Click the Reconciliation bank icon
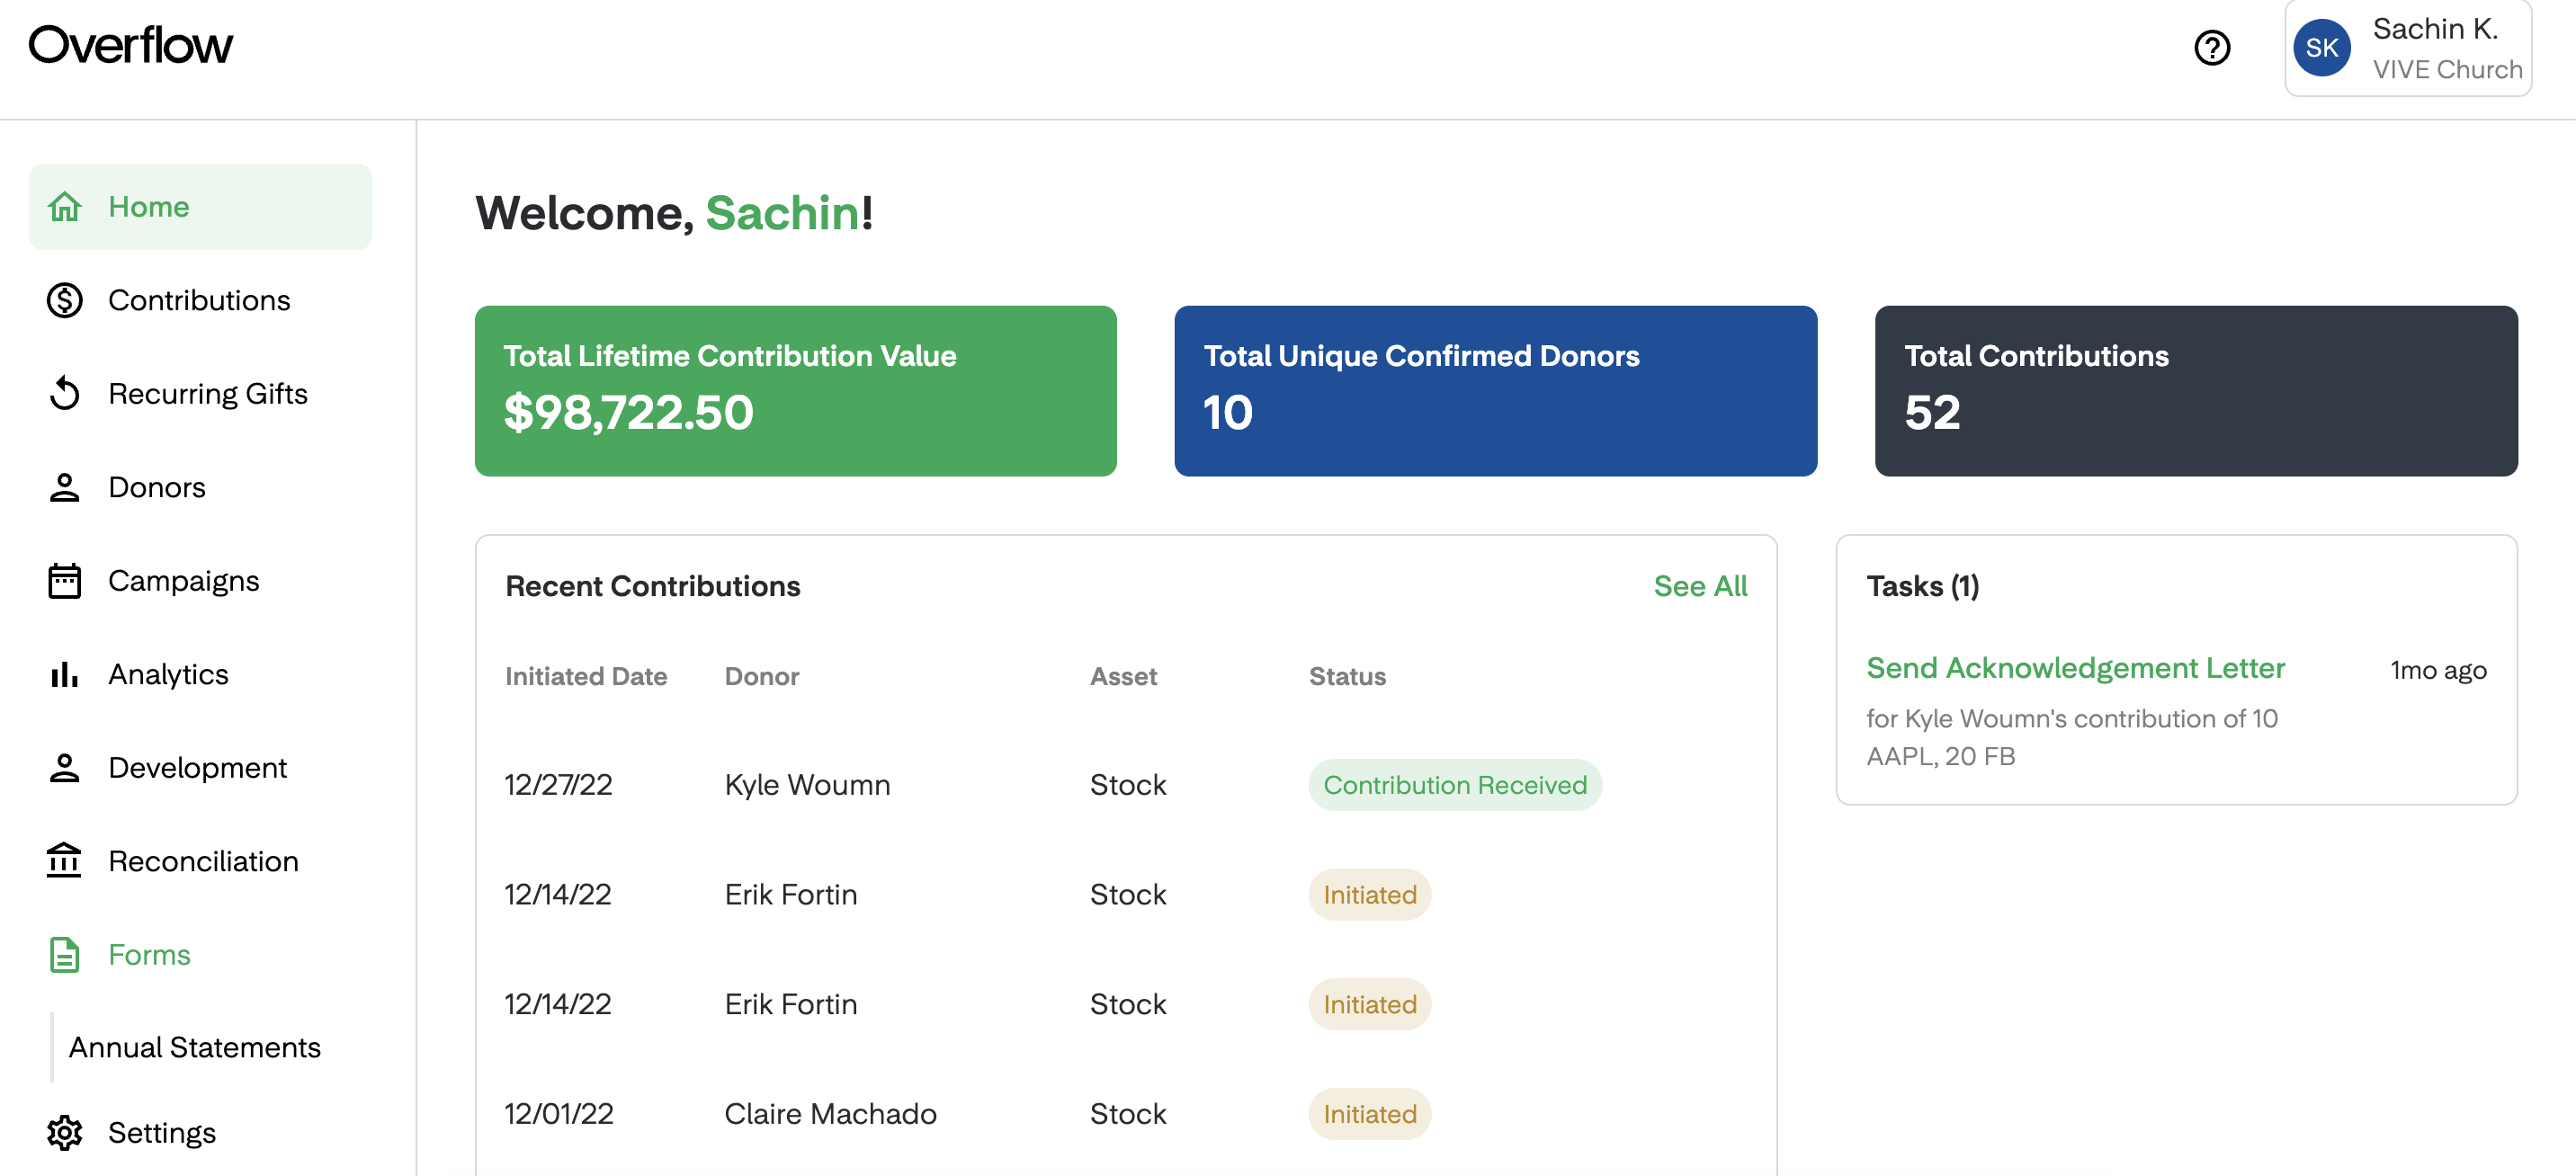The image size is (2576, 1176). [64, 860]
